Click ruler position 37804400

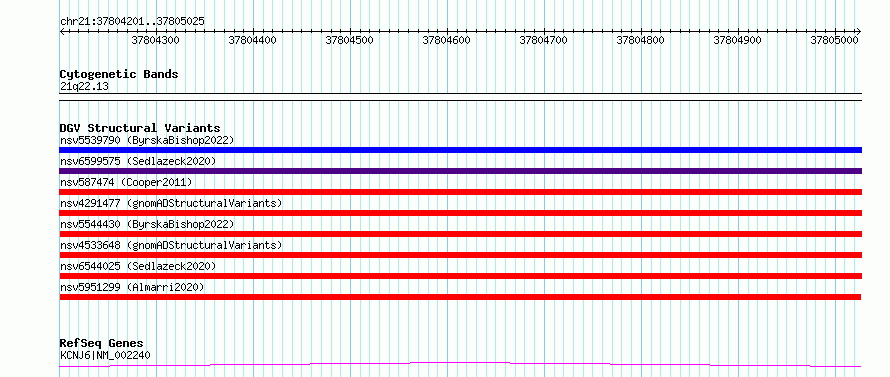pos(253,40)
